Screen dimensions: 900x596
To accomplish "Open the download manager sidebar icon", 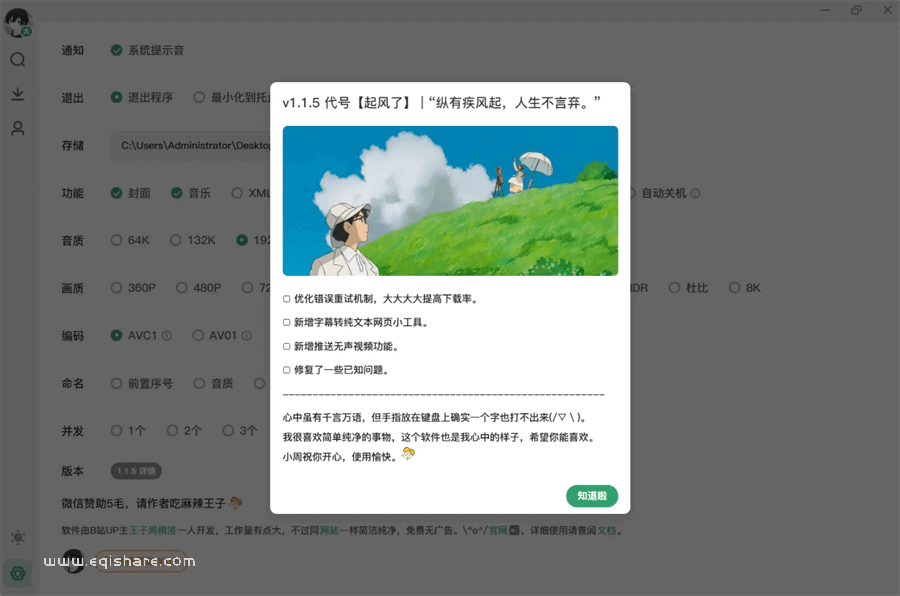I will point(18,96).
